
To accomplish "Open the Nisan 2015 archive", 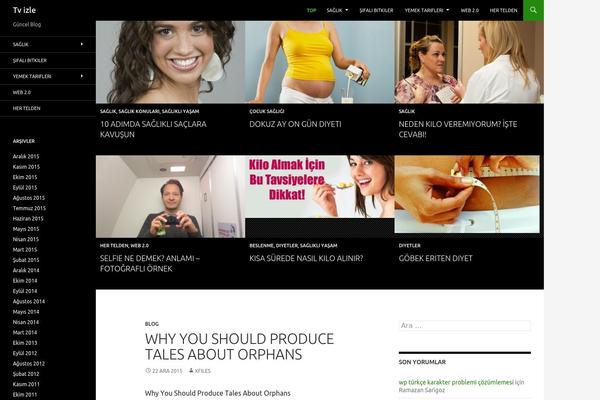I will [x=26, y=239].
